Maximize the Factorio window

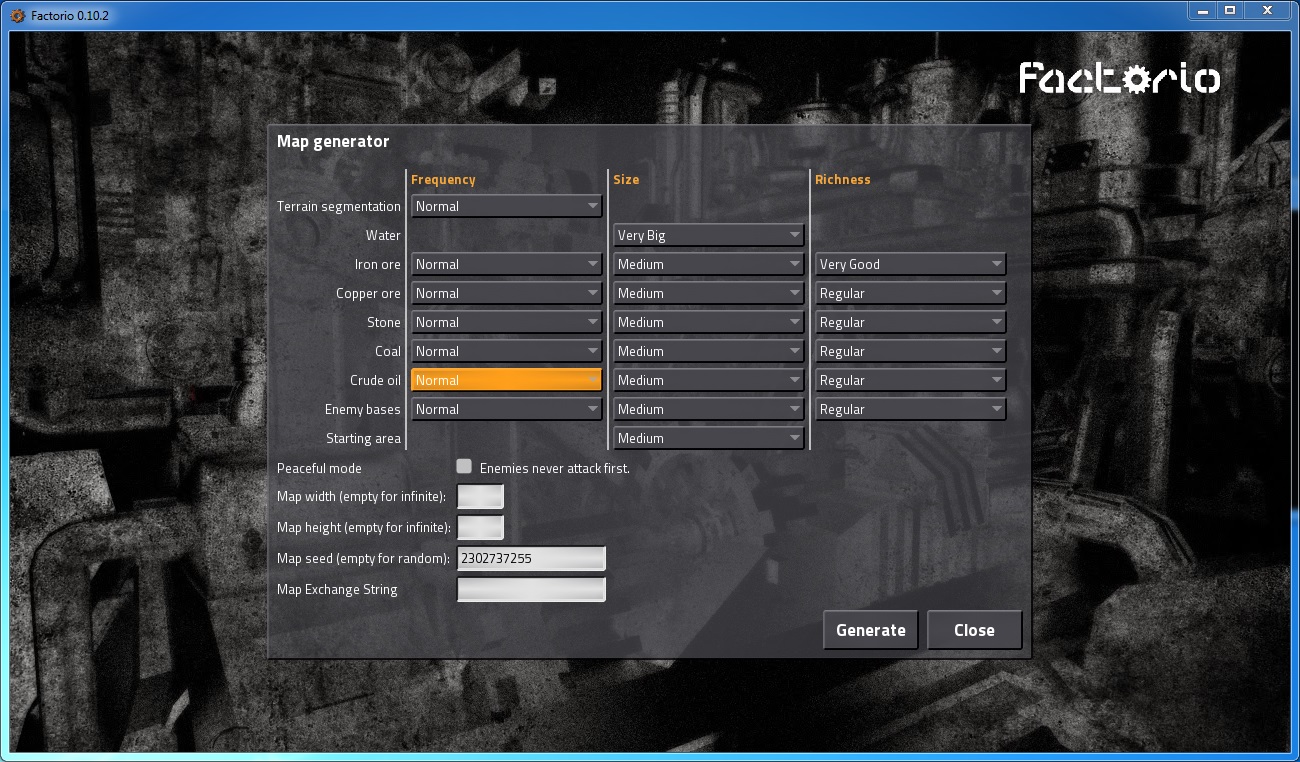tap(1230, 11)
